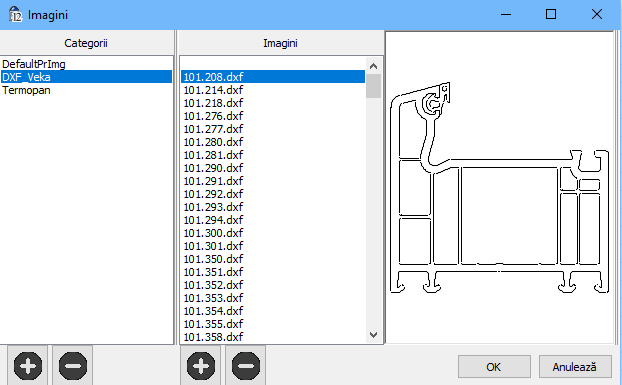Remove selected category with minus icon
This screenshot has width=622, height=385.
(x=73, y=365)
